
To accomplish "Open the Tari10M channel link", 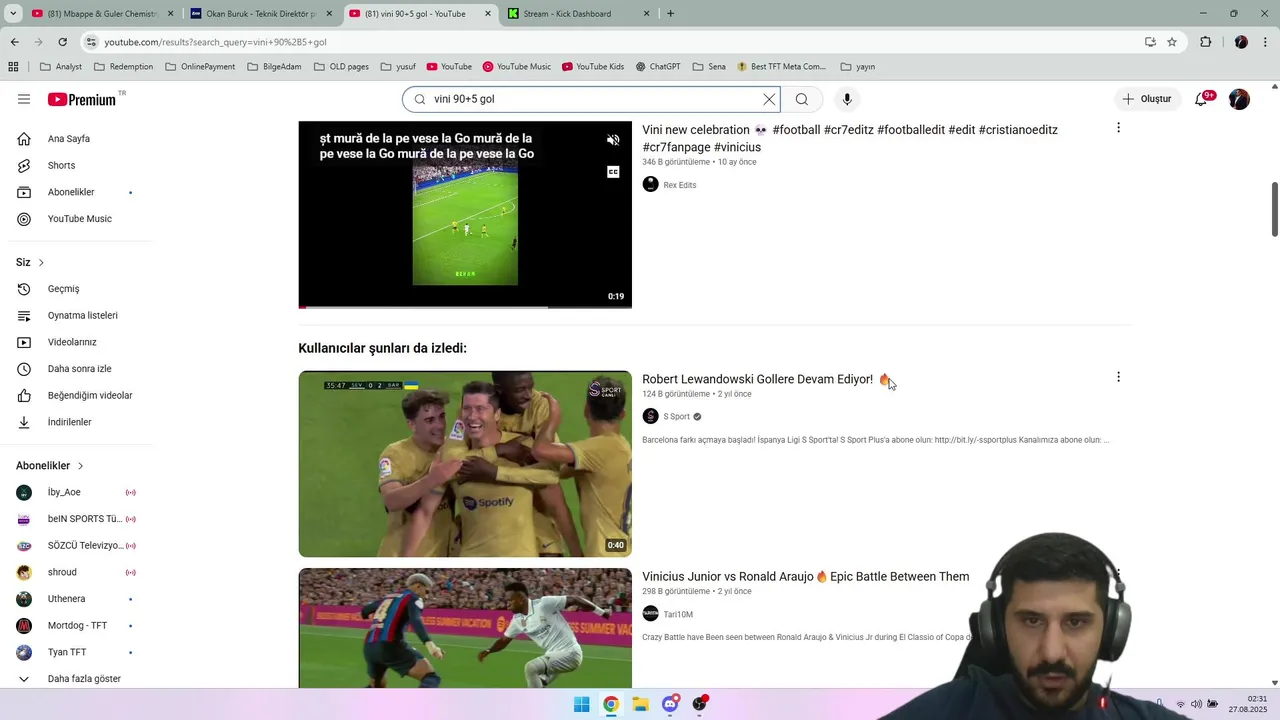I will click(x=678, y=614).
